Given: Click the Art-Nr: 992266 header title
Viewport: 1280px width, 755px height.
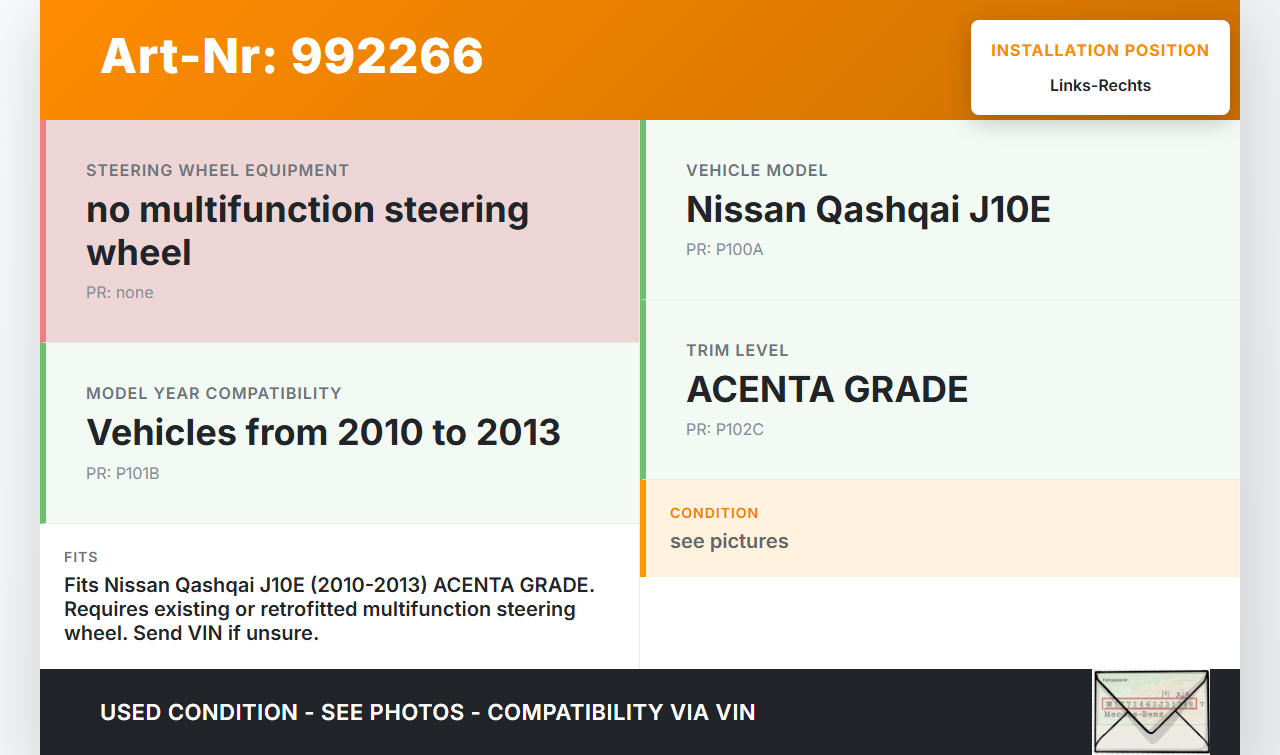Looking at the screenshot, I should [292, 56].
